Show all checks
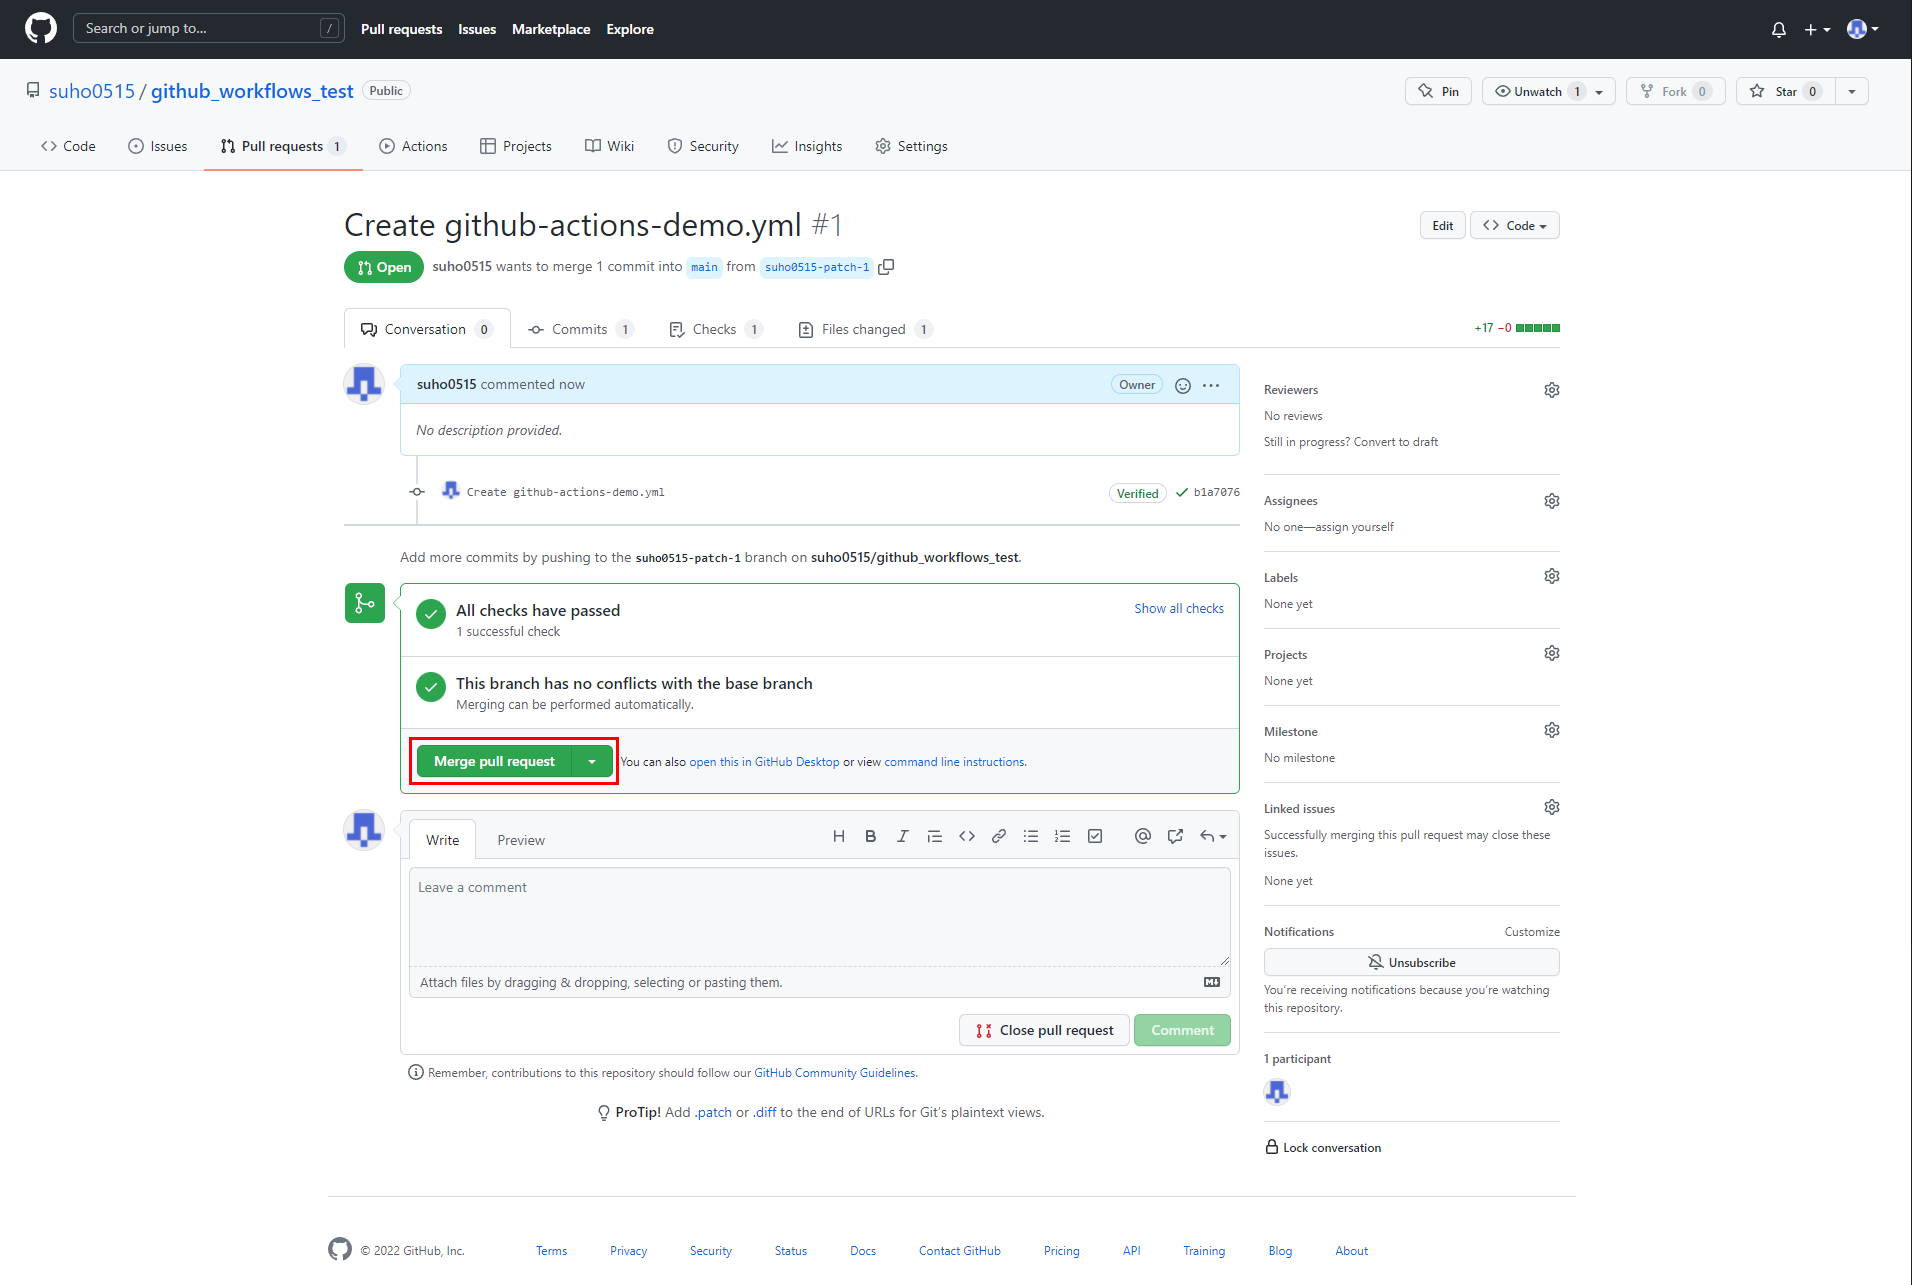 [x=1178, y=608]
